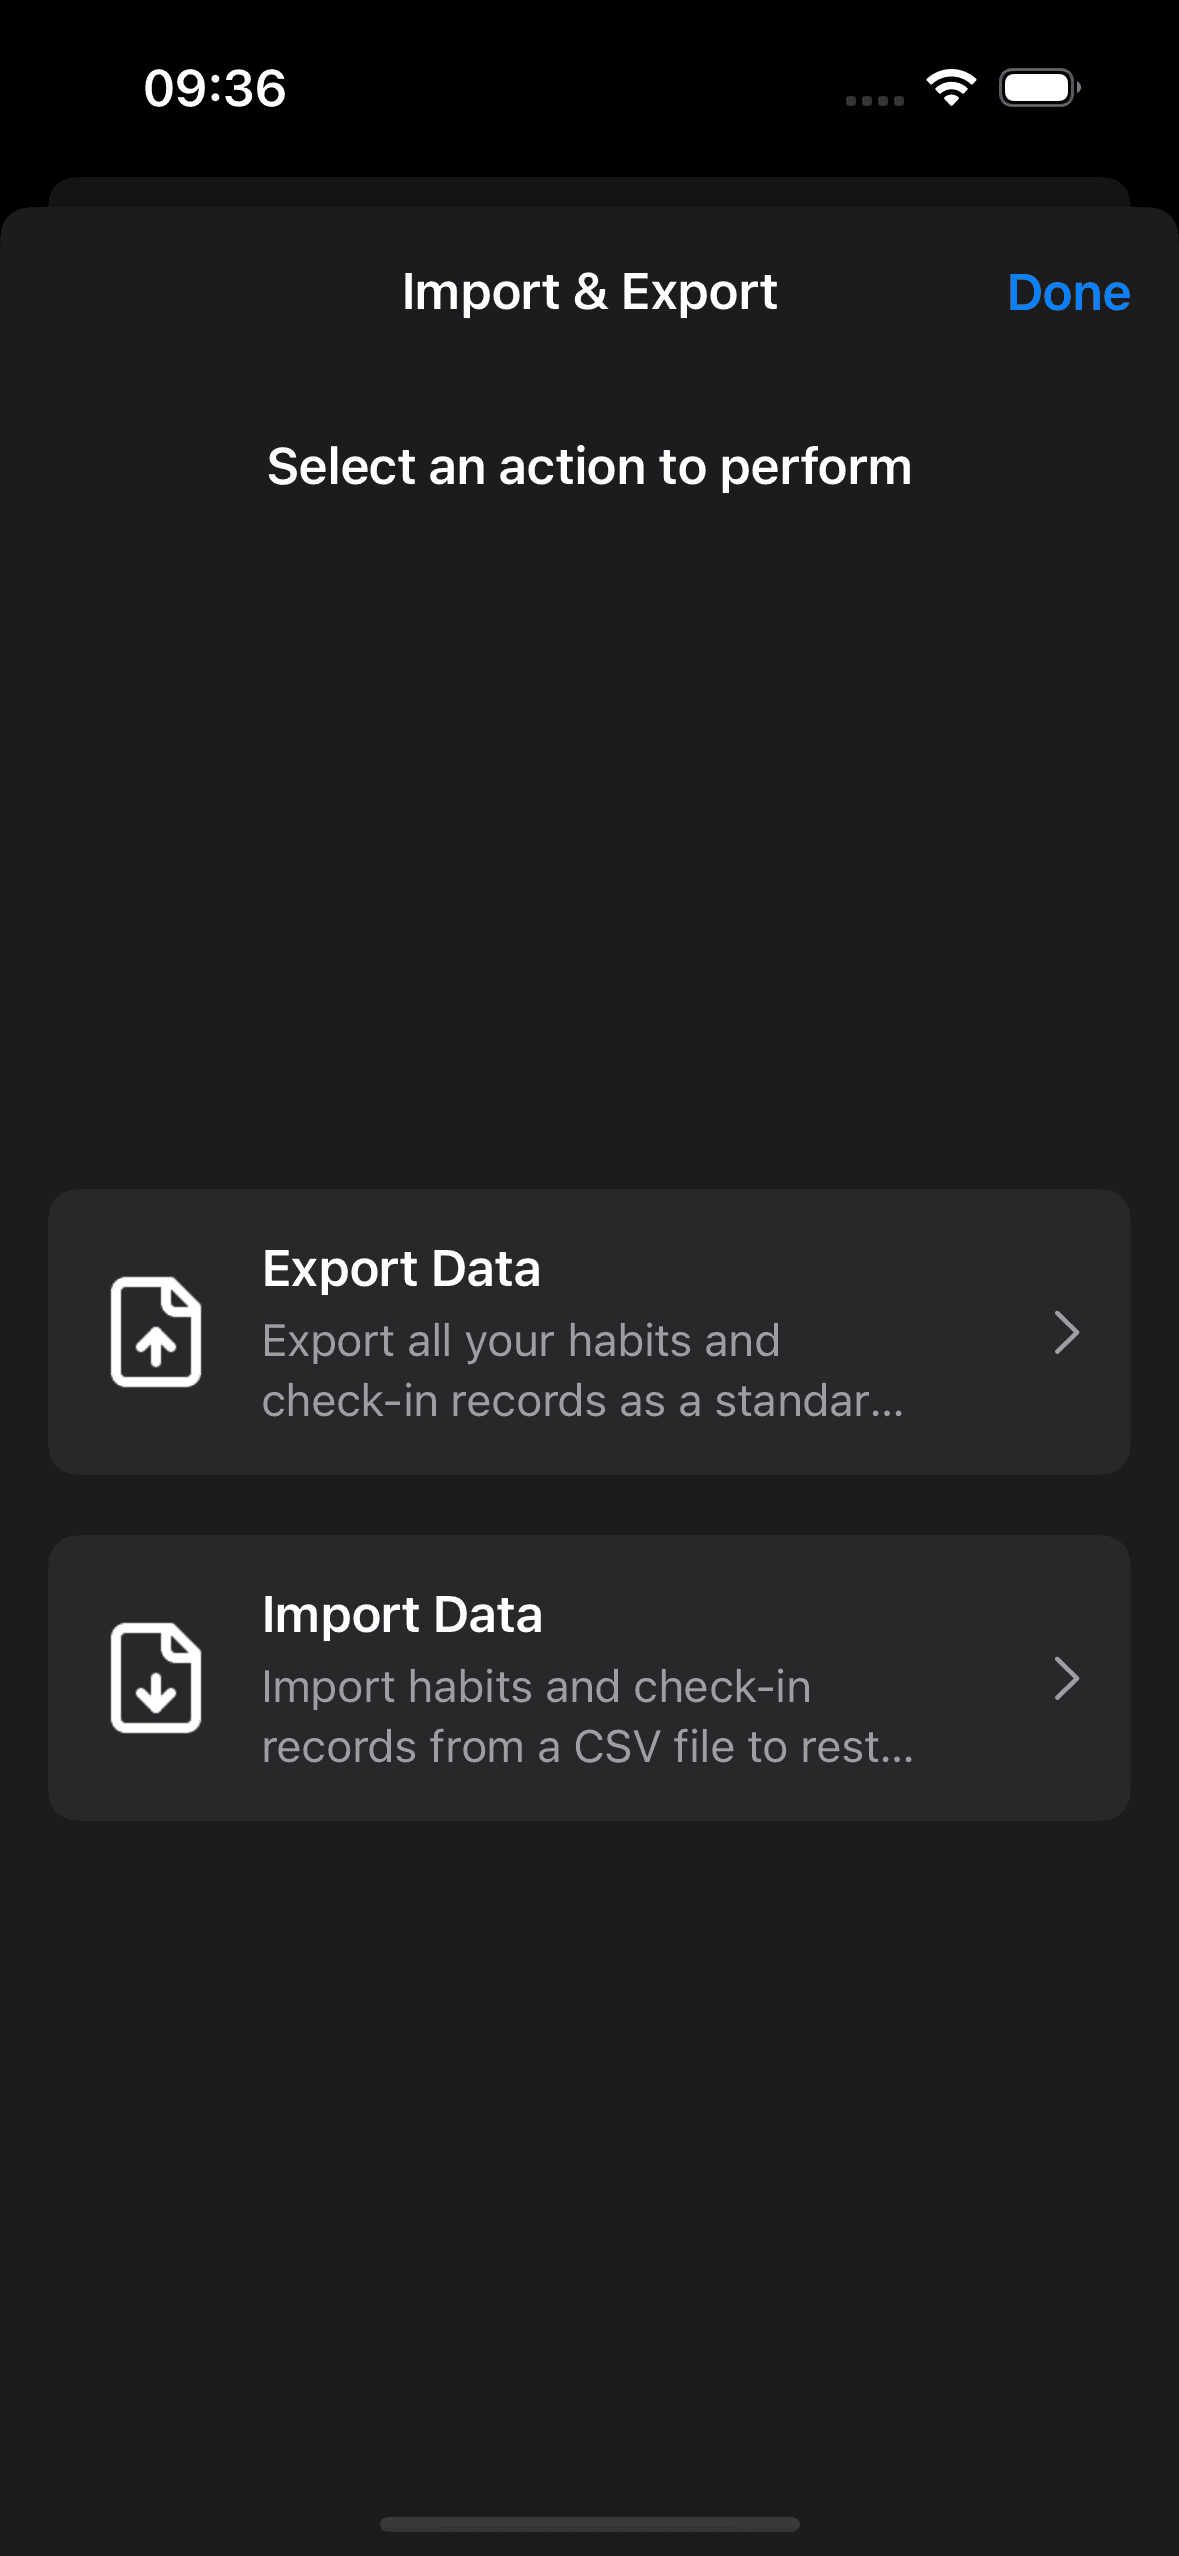Tap the Import Data download file icon
The image size is (1179, 2556).
coord(156,1678)
